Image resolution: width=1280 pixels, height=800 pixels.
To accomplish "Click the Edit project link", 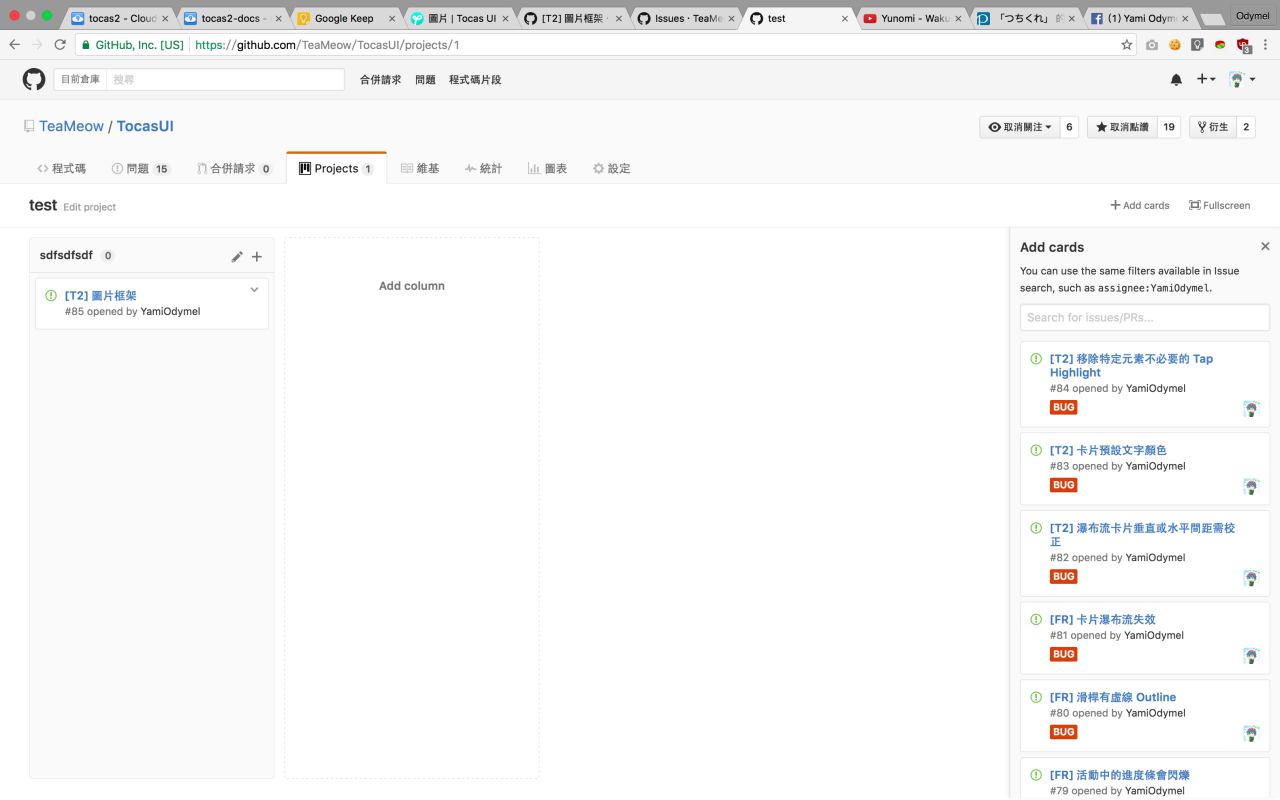I will (x=89, y=207).
